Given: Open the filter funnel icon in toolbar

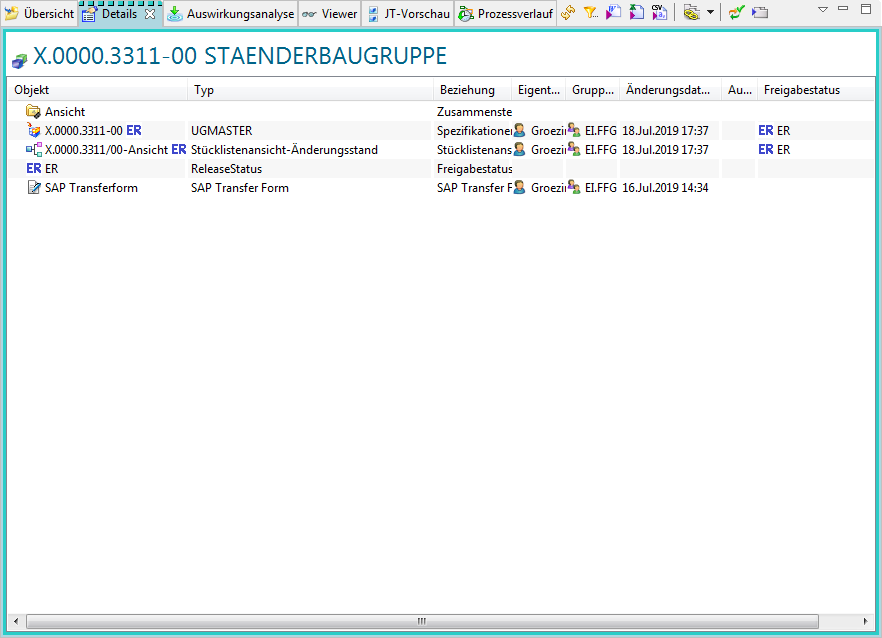Looking at the screenshot, I should [591, 13].
